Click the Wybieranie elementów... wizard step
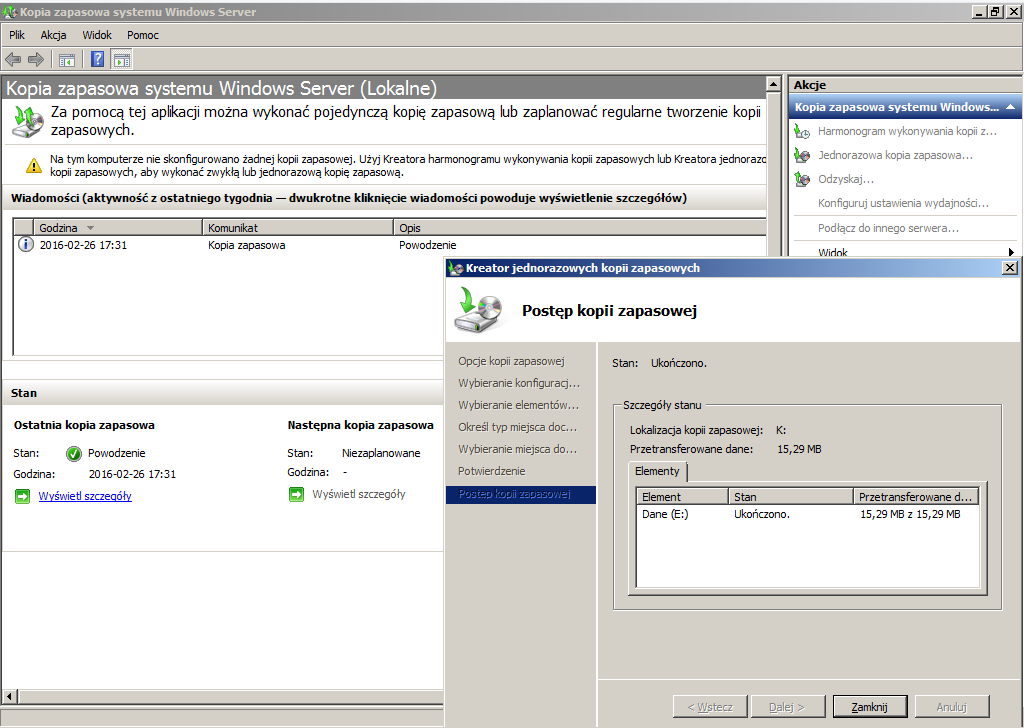This screenshot has height=728, width=1024. pos(518,405)
